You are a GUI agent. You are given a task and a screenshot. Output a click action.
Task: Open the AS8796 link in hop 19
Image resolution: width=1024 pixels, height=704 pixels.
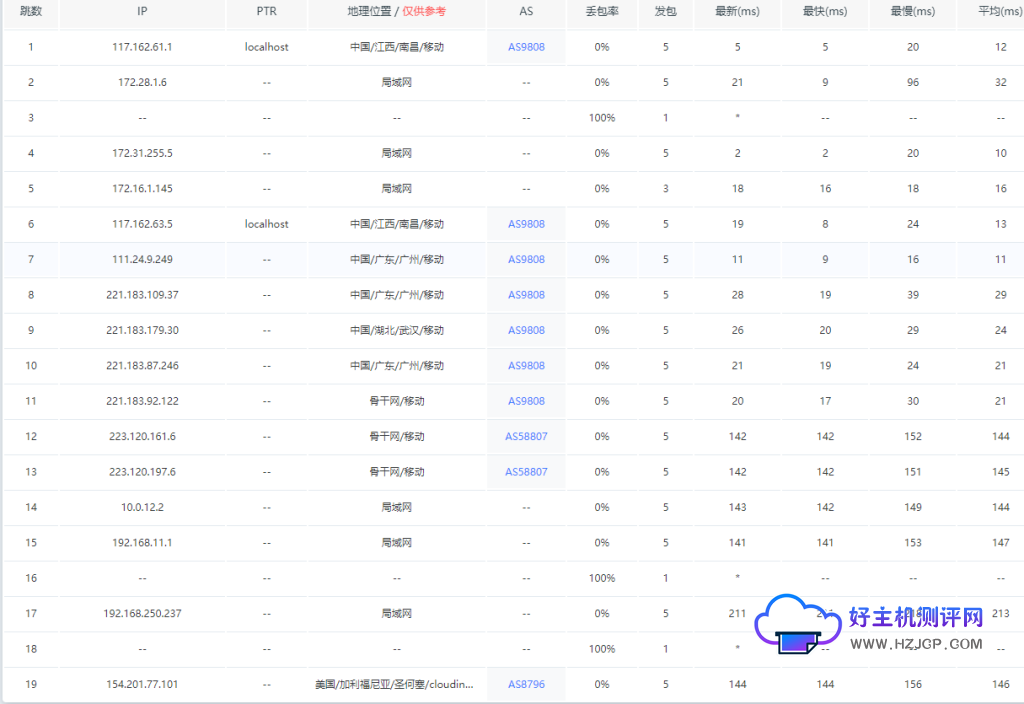point(526,685)
